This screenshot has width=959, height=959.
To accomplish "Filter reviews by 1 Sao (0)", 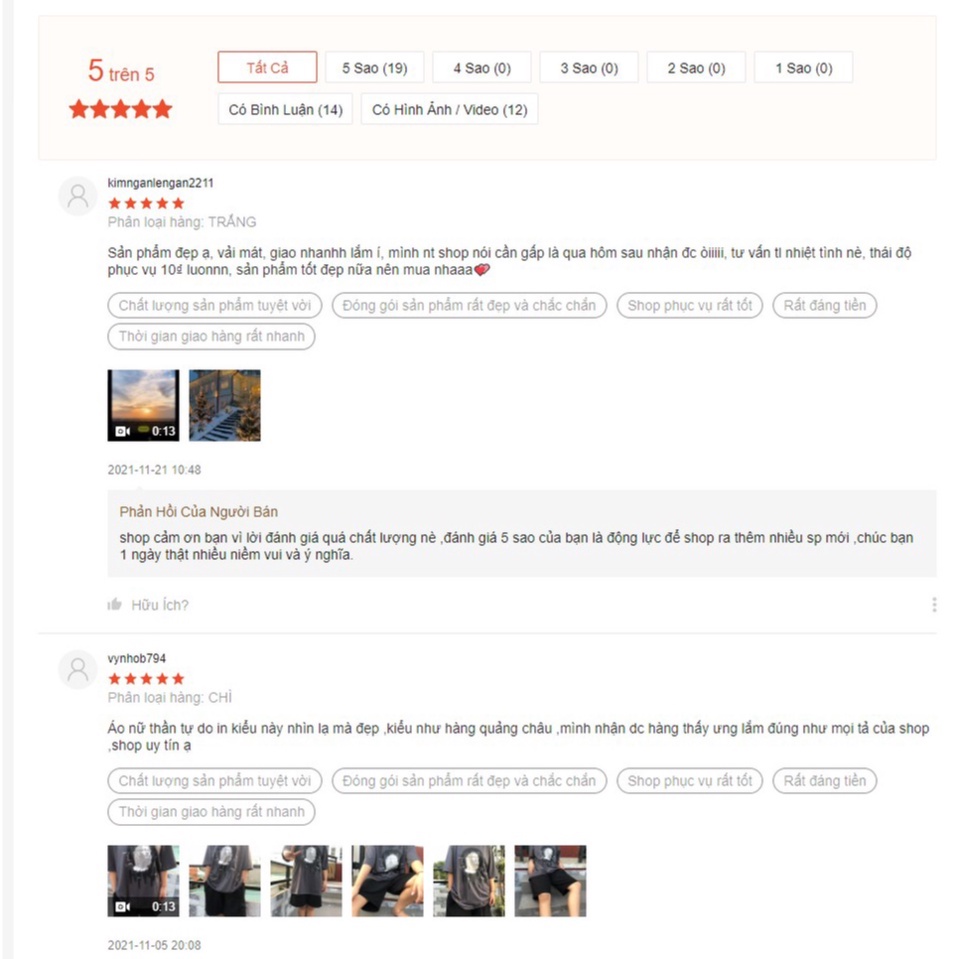I will 804,67.
